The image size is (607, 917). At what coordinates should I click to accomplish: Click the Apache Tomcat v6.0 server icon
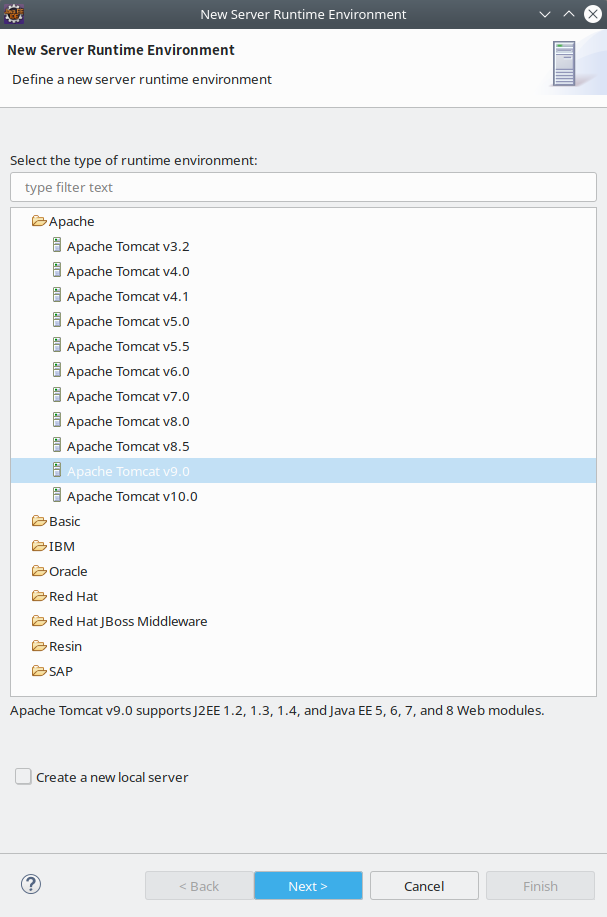[x=57, y=371]
